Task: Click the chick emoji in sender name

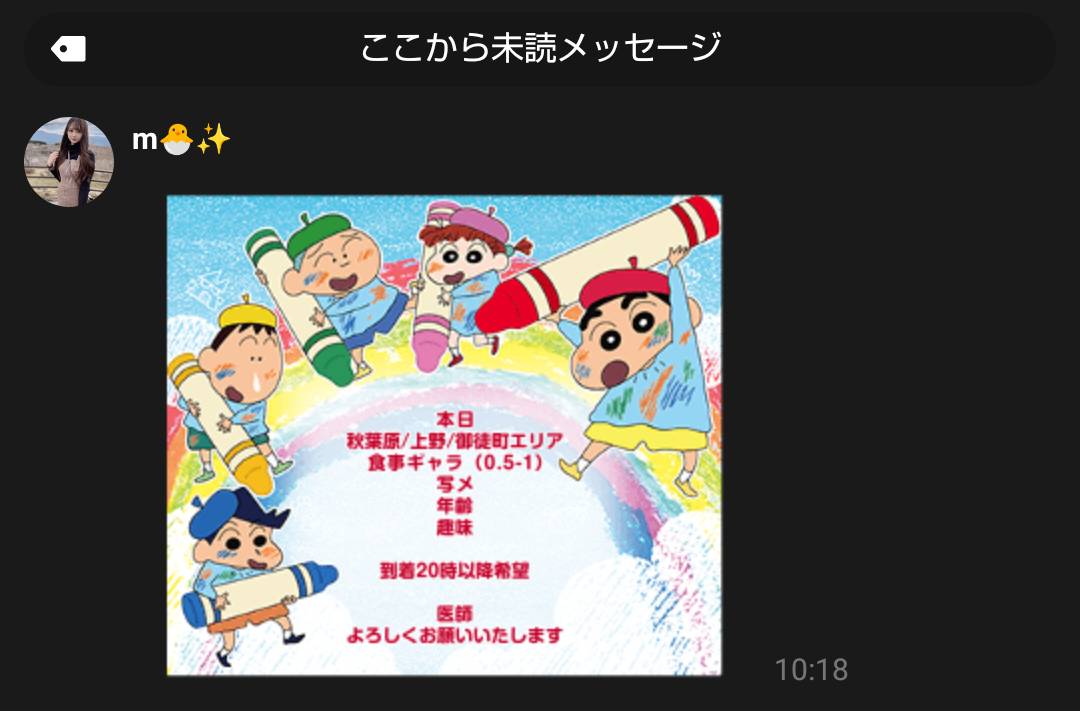Action: click(x=176, y=140)
